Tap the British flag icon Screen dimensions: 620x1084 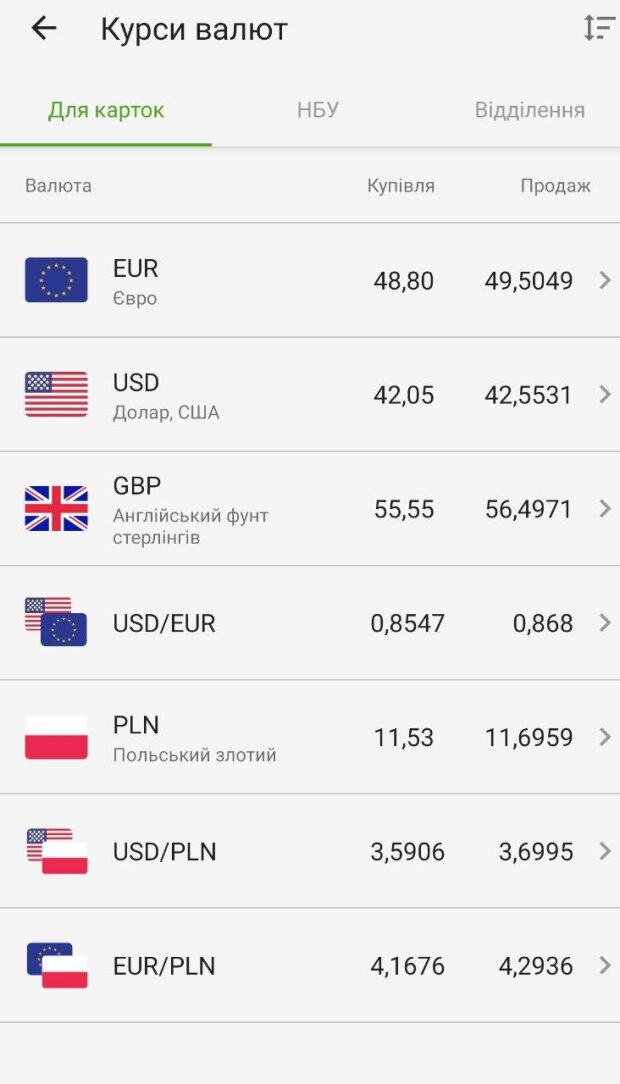pyautogui.click(x=56, y=508)
